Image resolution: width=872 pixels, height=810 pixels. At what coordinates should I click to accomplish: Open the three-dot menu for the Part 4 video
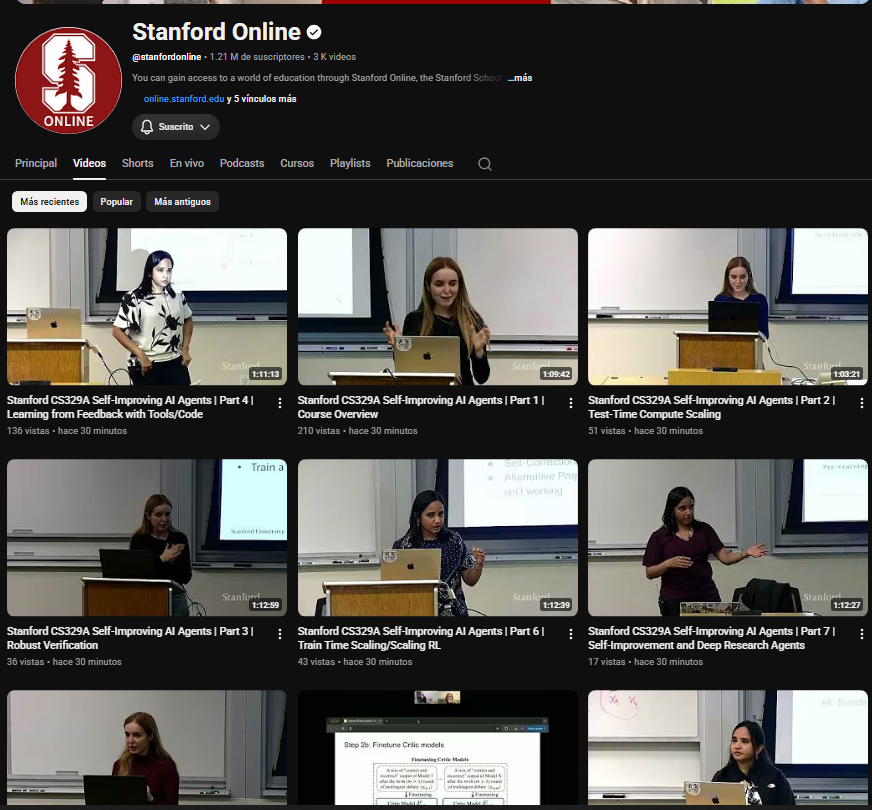pos(280,403)
